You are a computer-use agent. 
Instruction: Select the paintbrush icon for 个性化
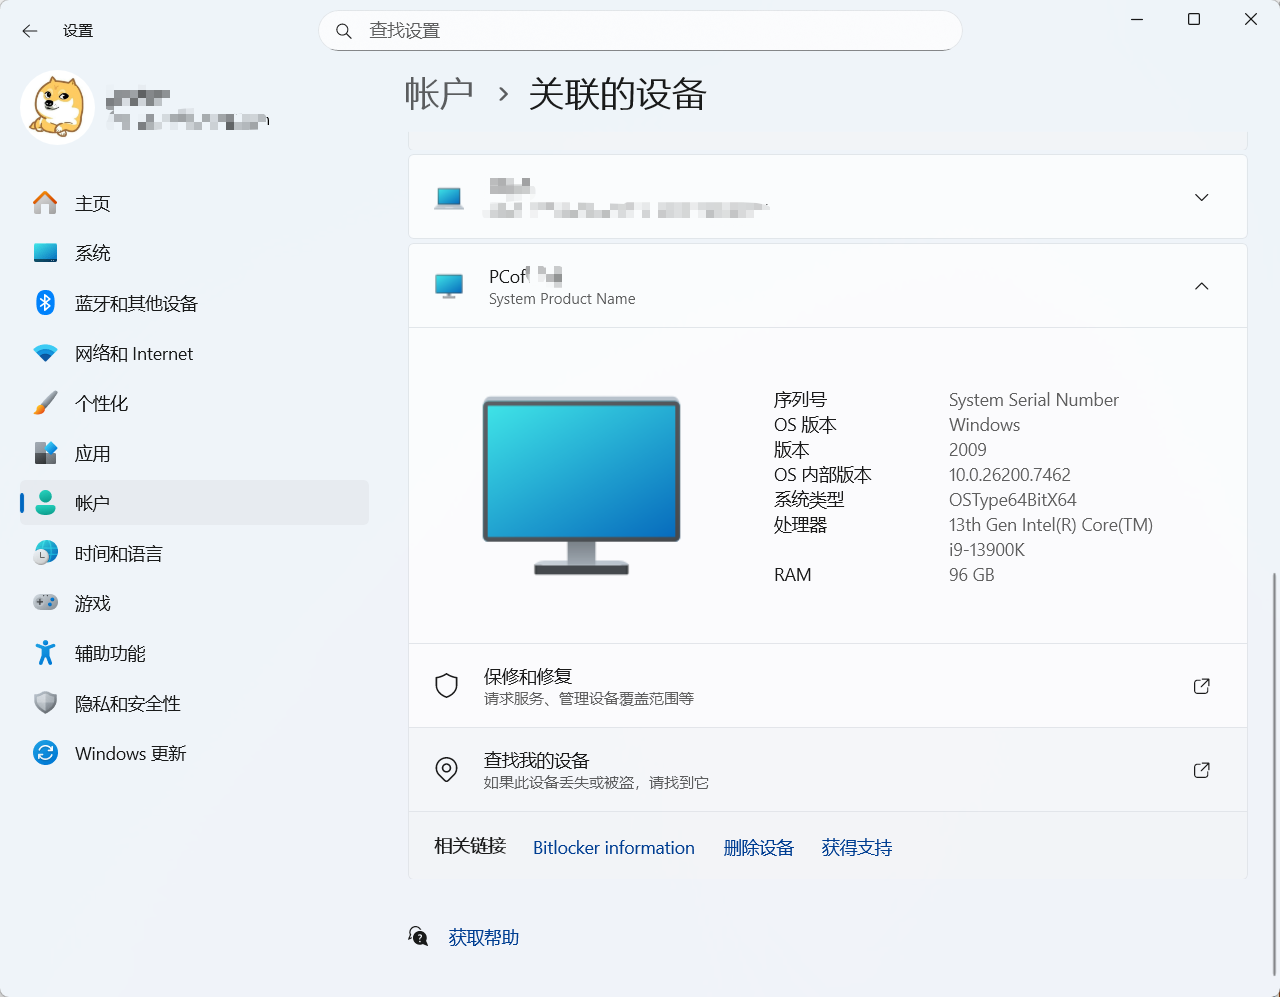pyautogui.click(x=45, y=403)
